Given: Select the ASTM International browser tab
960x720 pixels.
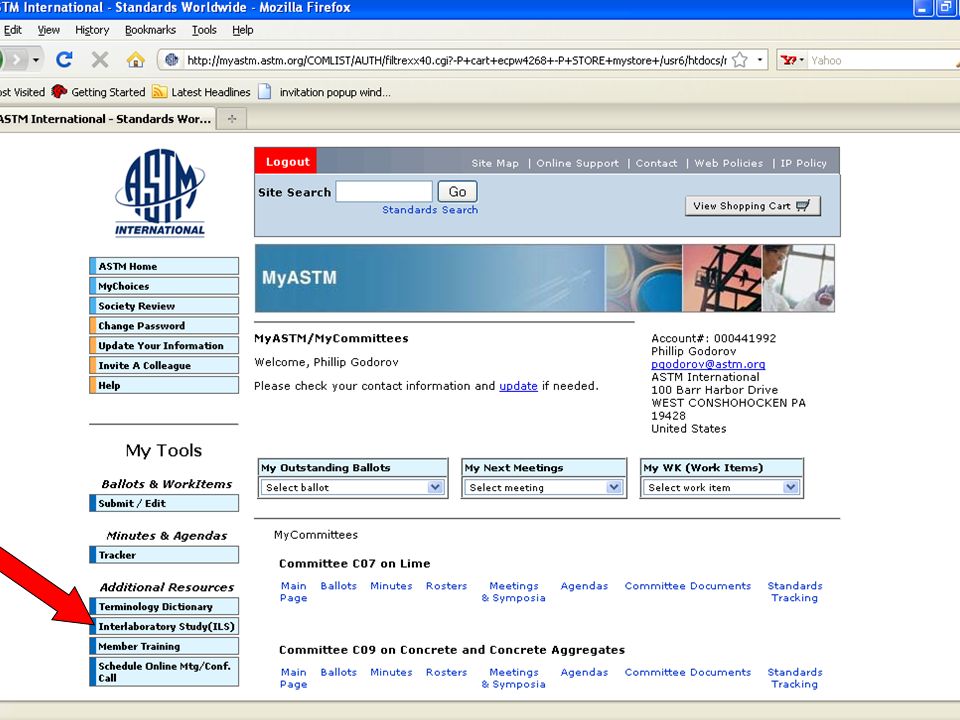Looking at the screenshot, I should pos(107,119).
